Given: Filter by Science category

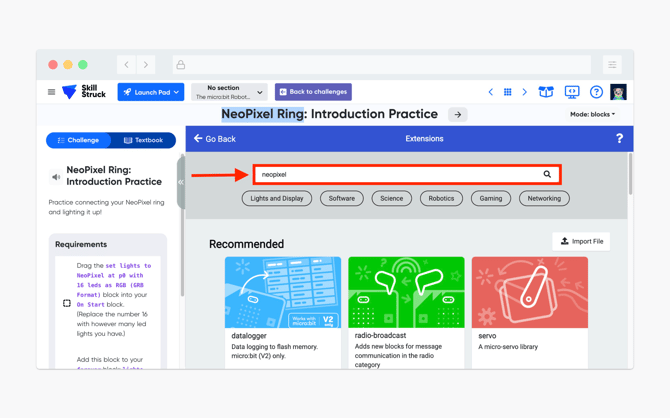Looking at the screenshot, I should (391, 198).
